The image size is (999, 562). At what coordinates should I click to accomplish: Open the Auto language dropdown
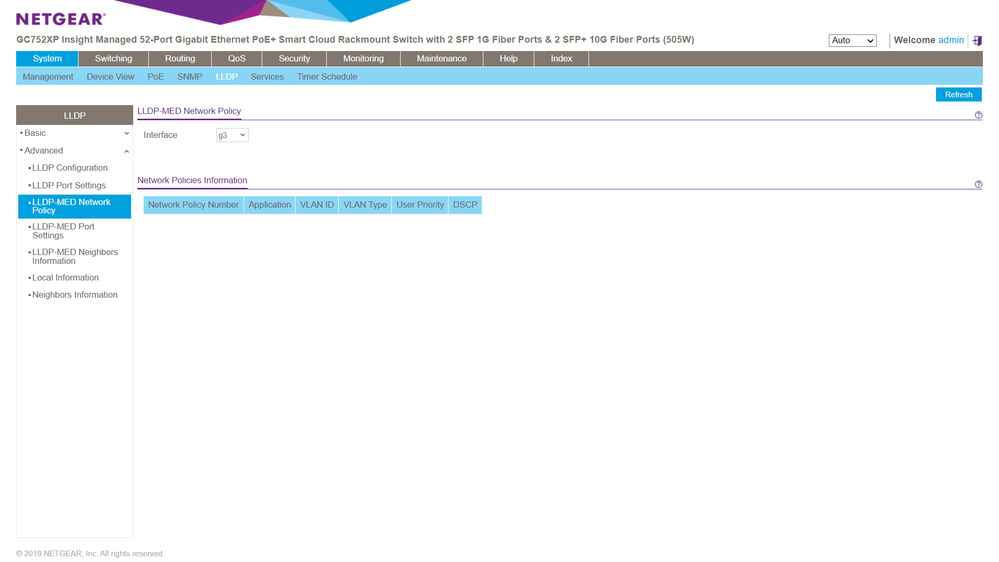point(852,40)
